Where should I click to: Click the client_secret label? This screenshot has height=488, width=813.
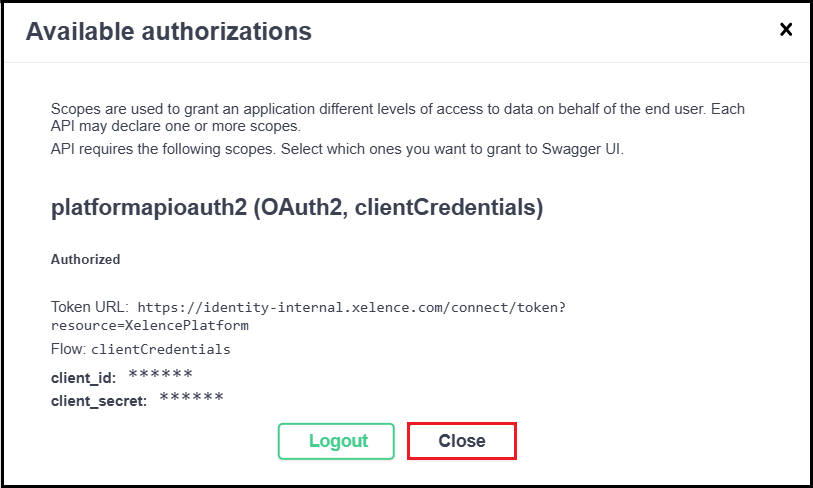[99, 401]
